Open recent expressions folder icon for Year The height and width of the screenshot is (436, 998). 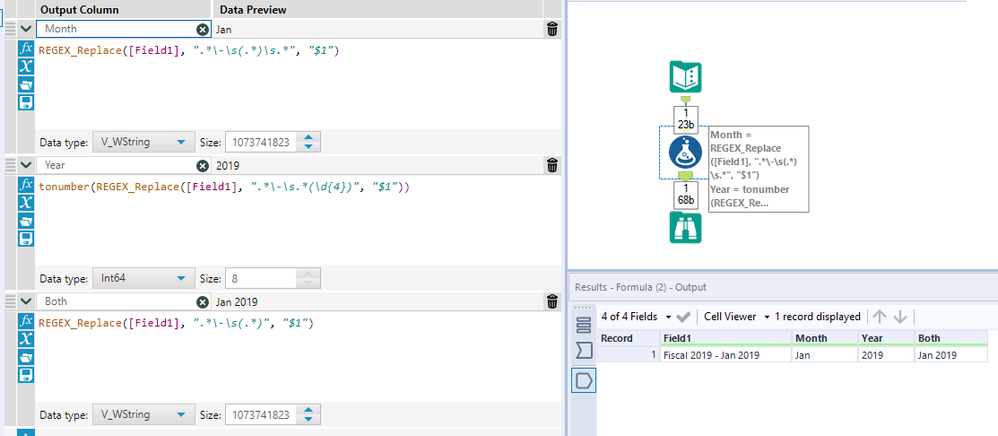[25, 221]
